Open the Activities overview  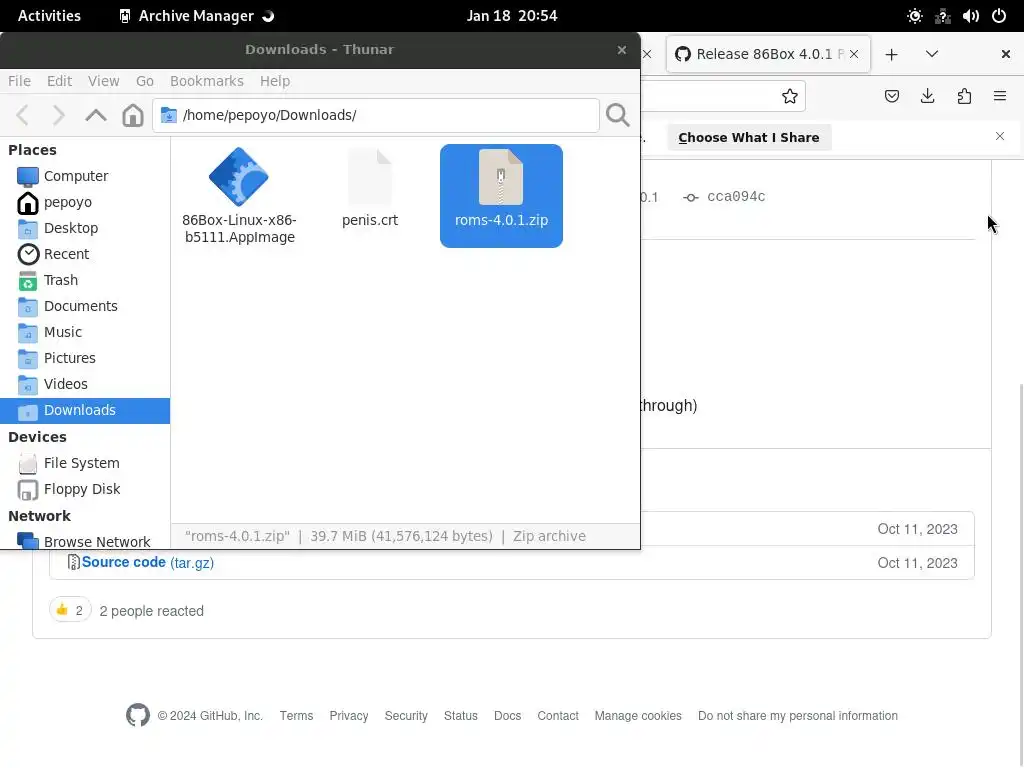pyautogui.click(x=49, y=16)
